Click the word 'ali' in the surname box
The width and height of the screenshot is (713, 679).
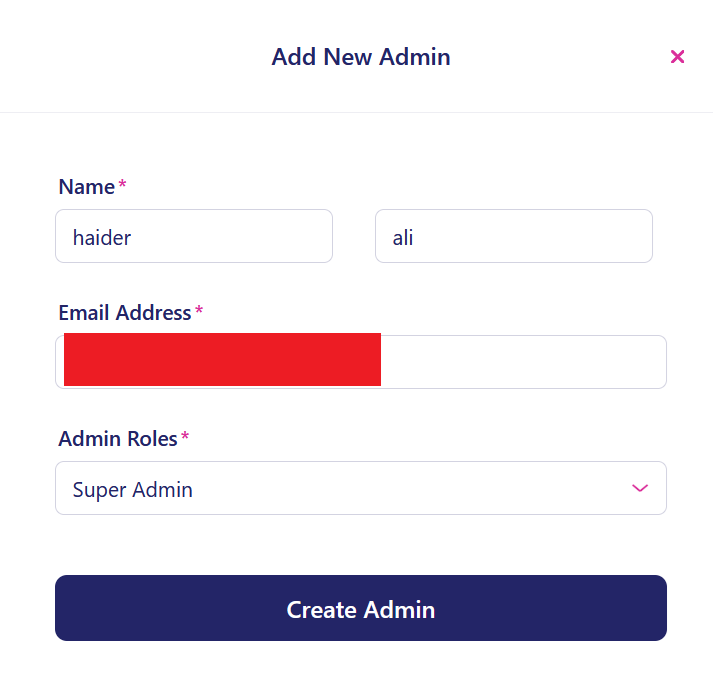click(403, 238)
